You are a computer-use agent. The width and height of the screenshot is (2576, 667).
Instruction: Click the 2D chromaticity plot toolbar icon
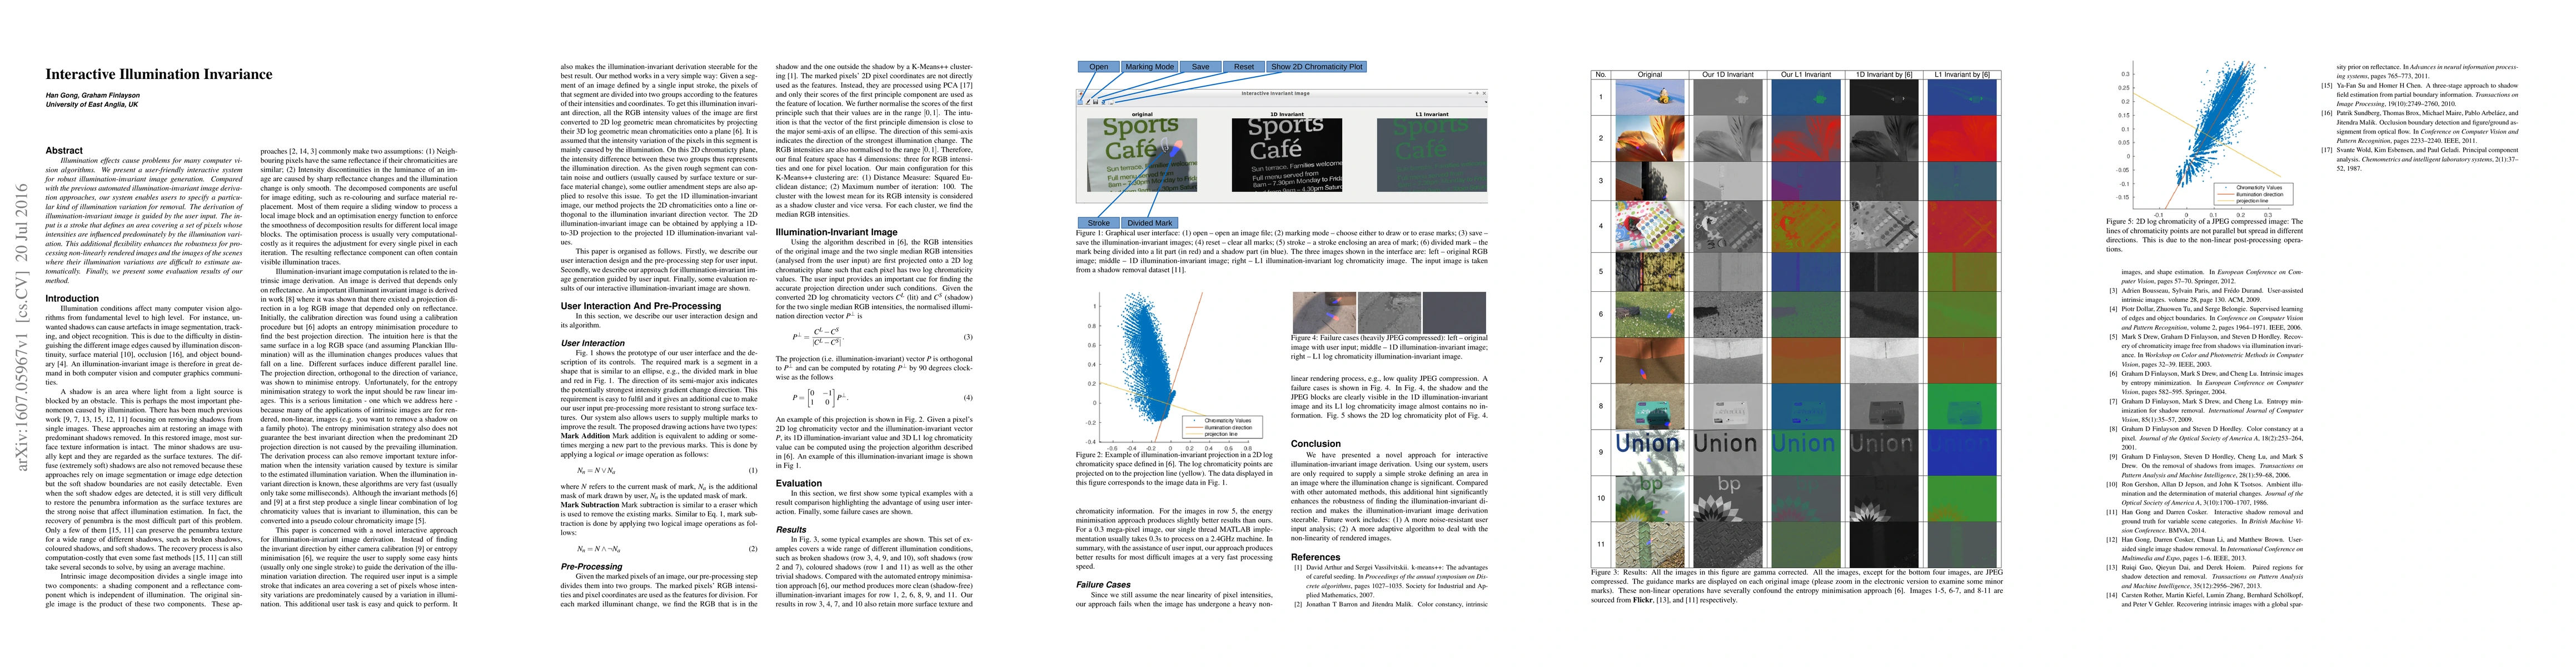1111,102
